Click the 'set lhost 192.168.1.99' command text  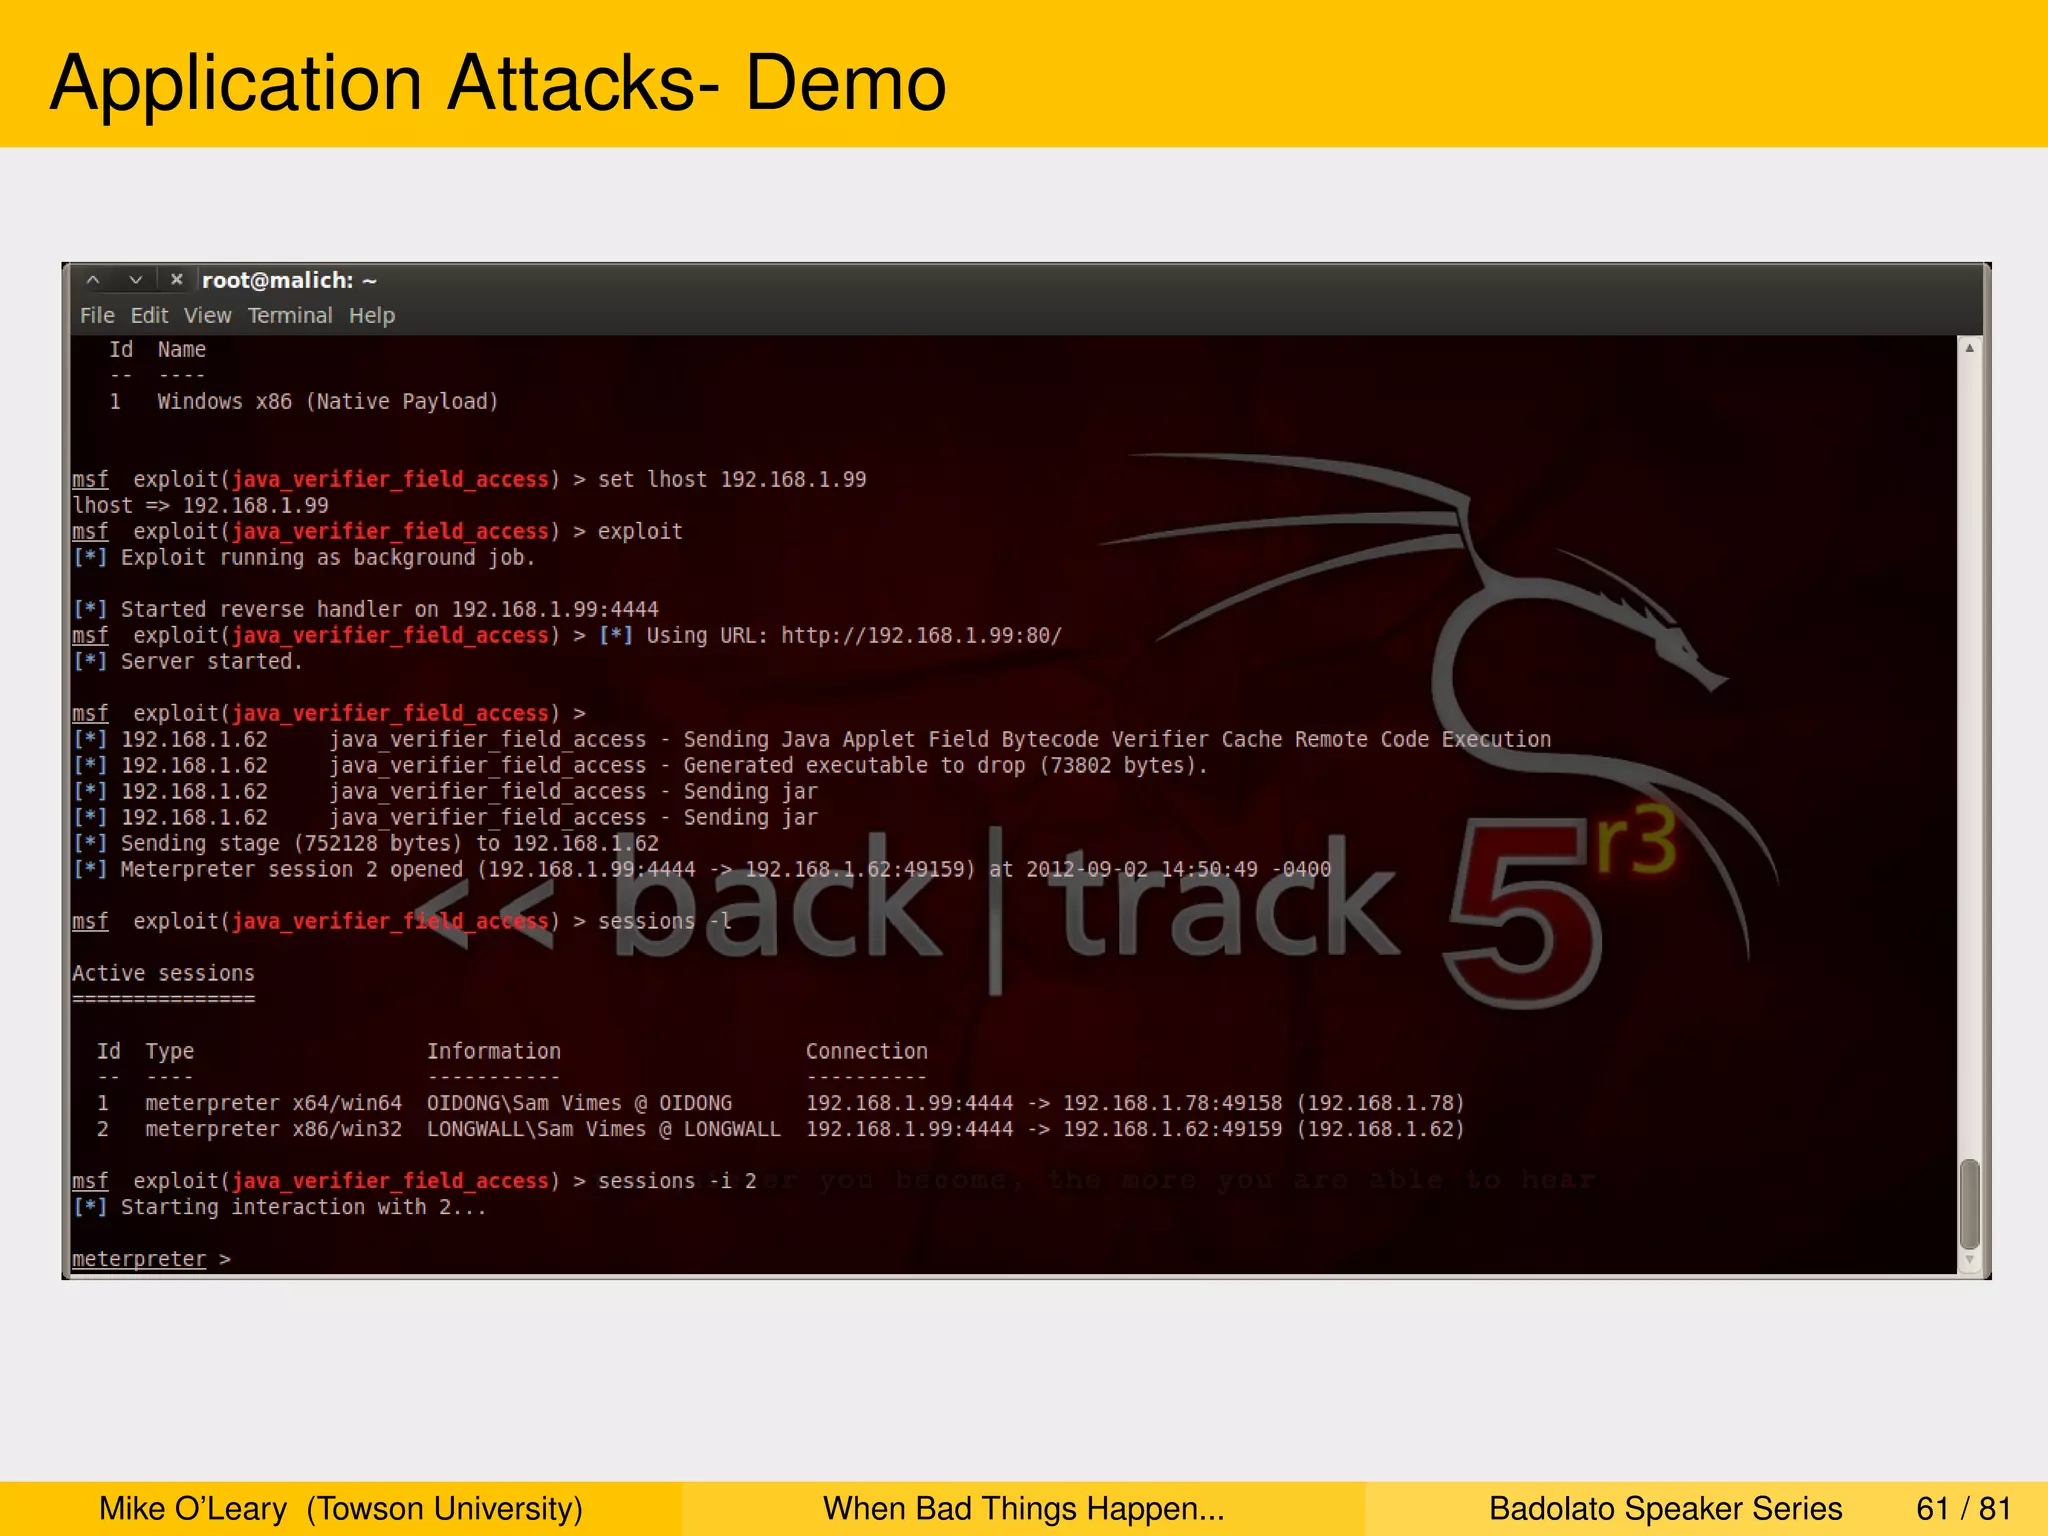732,479
